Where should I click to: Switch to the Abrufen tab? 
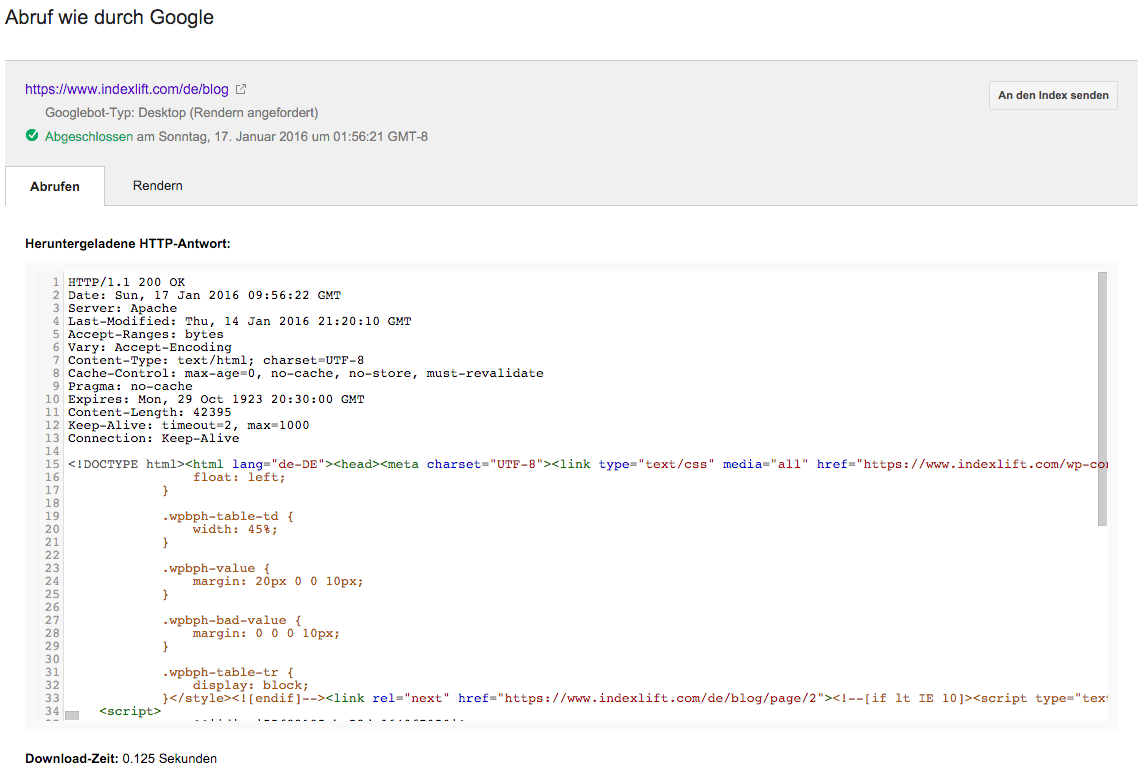click(55, 186)
